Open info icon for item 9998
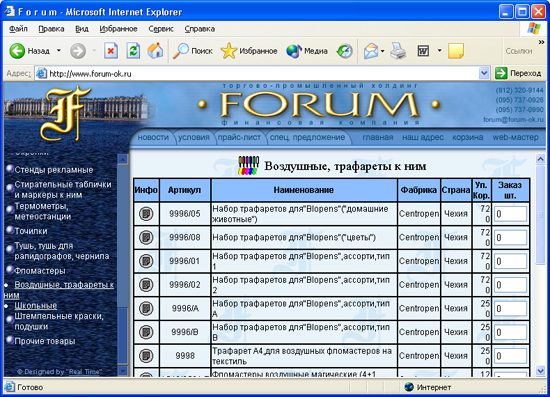Viewport: 550px width, 397px height. (x=146, y=356)
